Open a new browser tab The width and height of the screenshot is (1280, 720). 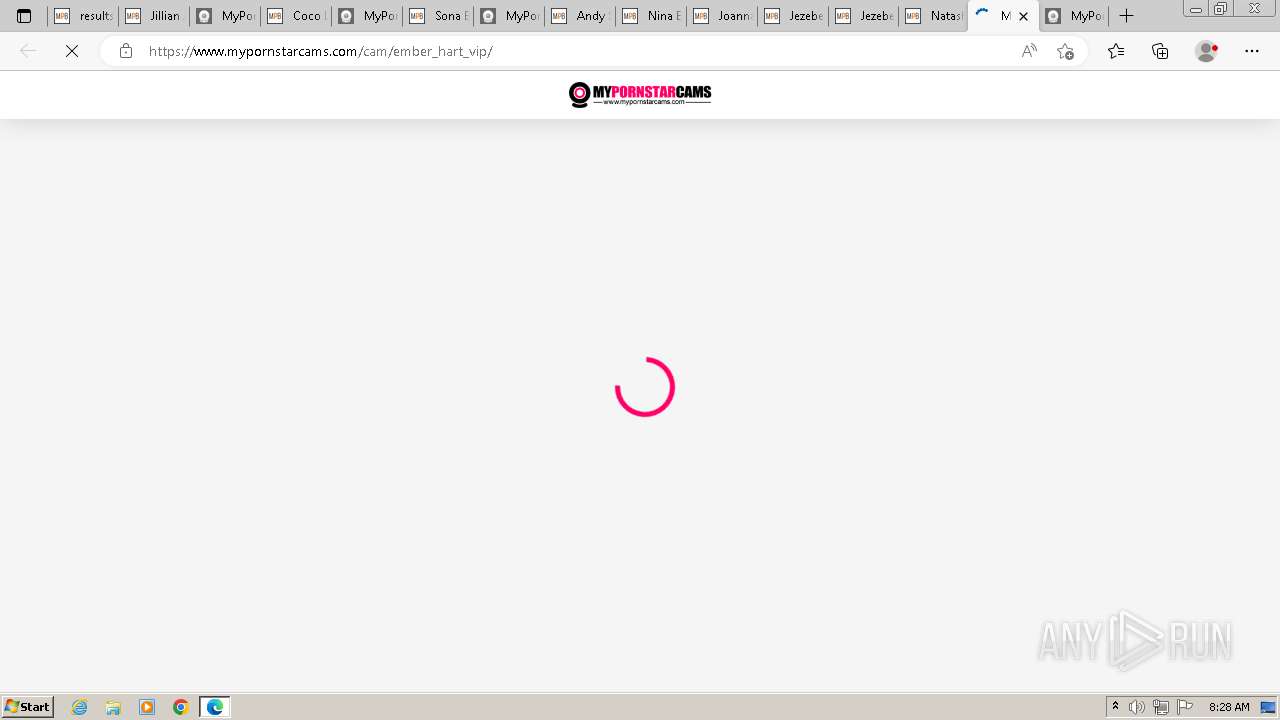[1126, 16]
